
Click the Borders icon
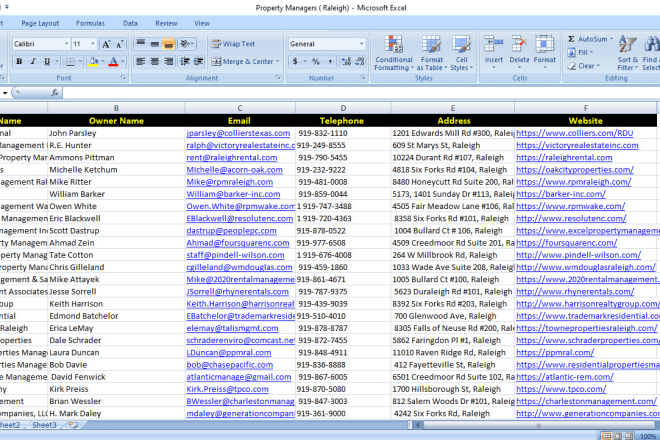coord(70,62)
